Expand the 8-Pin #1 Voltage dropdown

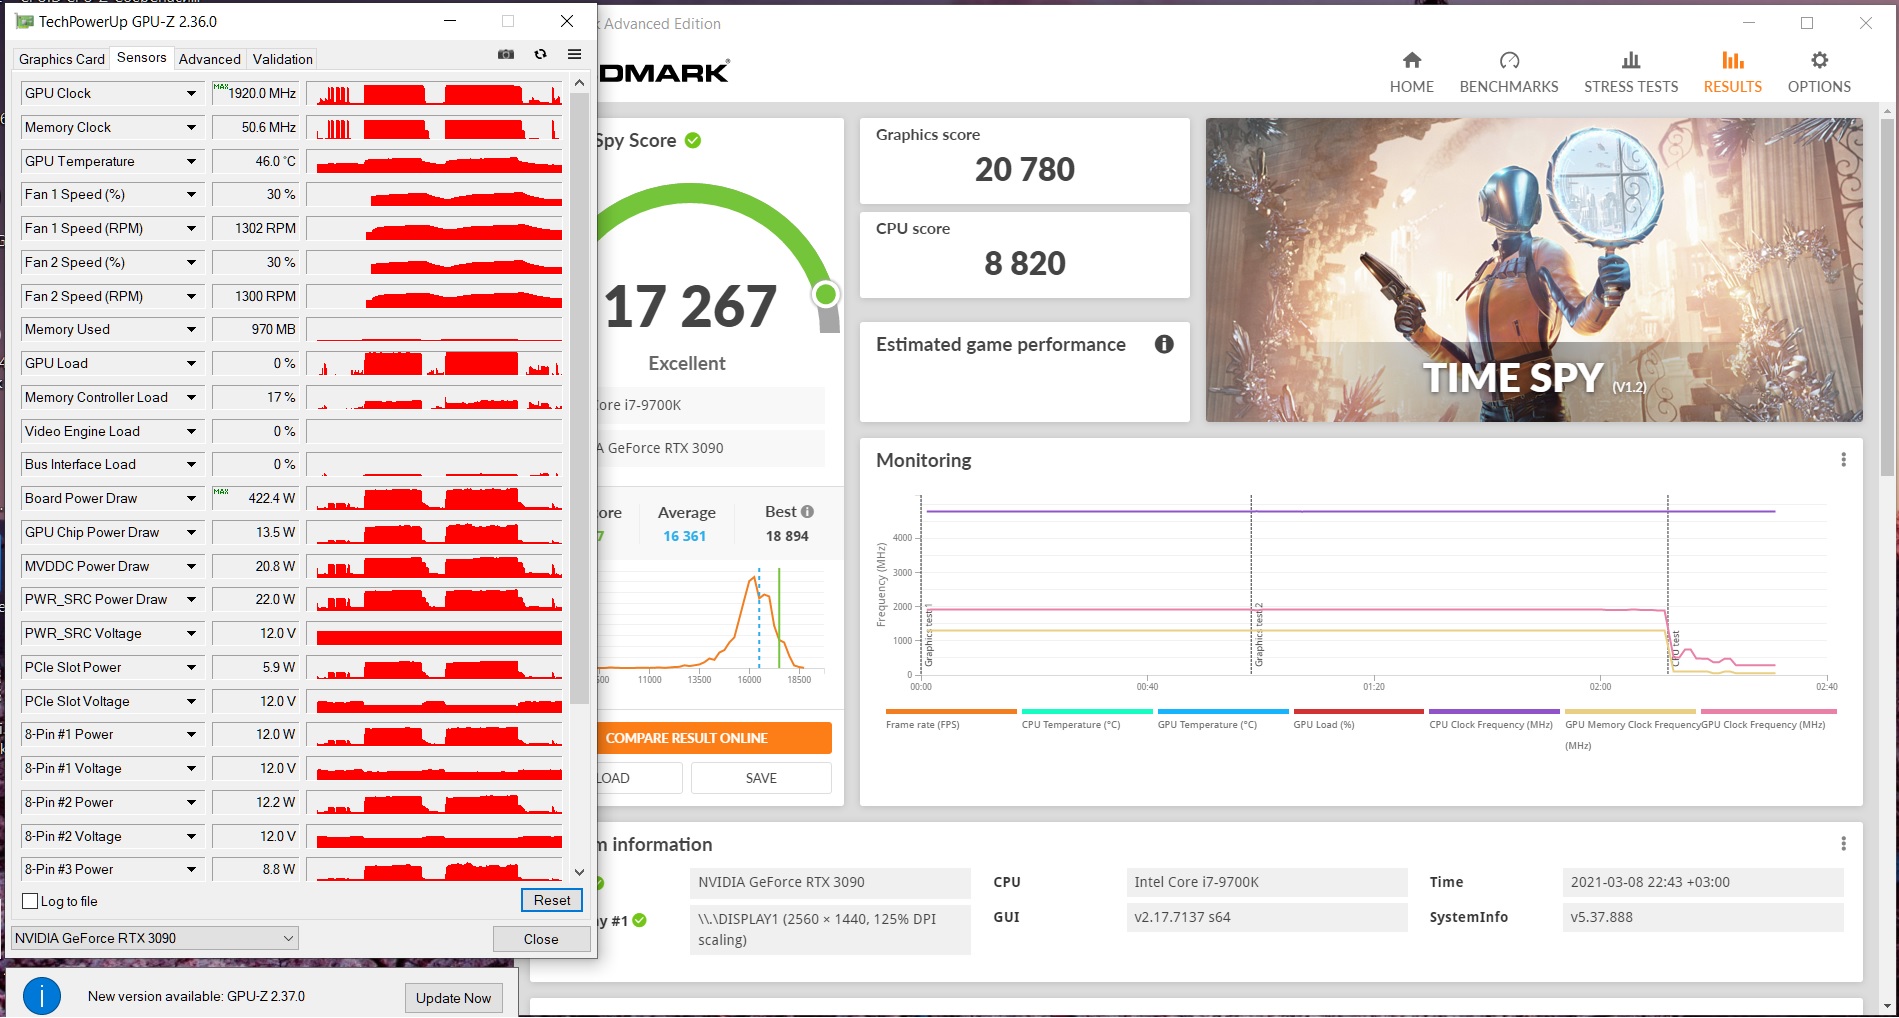(x=191, y=769)
